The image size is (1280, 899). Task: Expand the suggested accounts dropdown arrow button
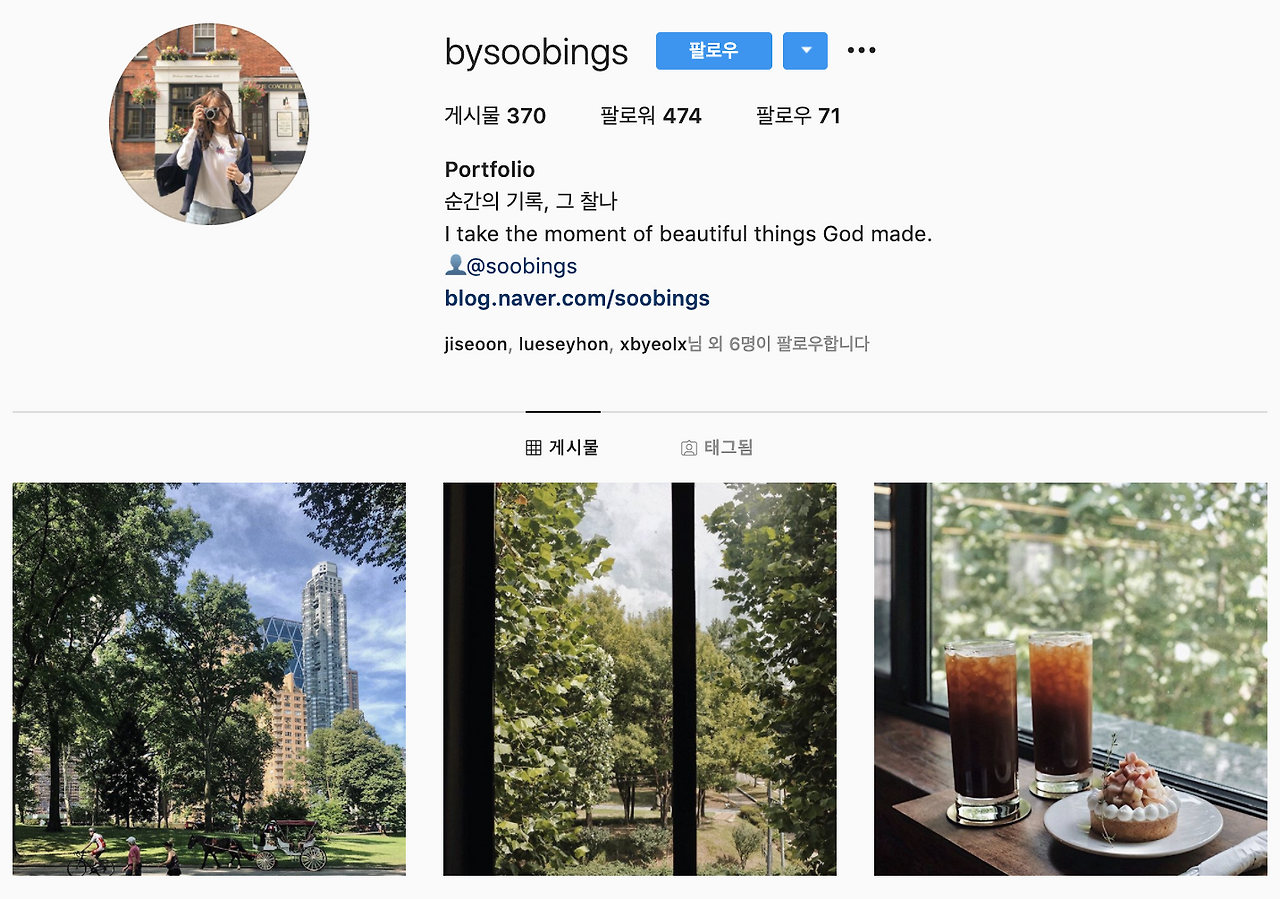pyautogui.click(x=805, y=51)
